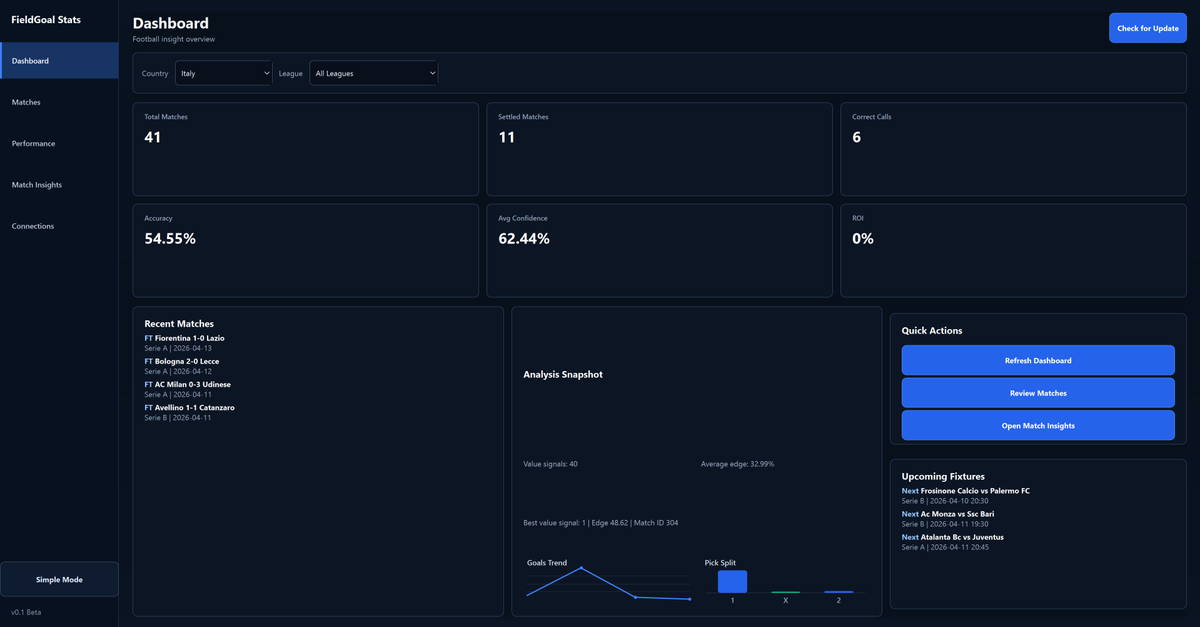Select Match Insights in sidebar
This screenshot has height=627, width=1200.
(59, 185)
